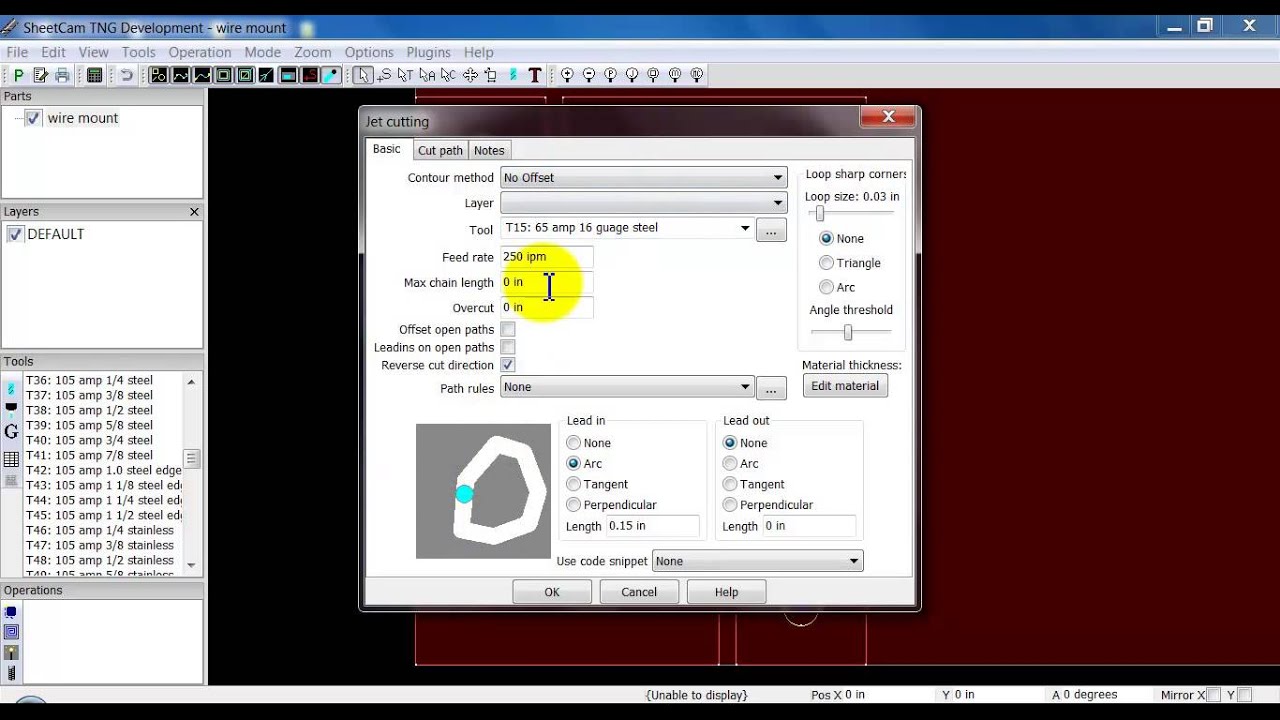The height and width of the screenshot is (720, 1280).
Task: Click the Edit material button
Action: pyautogui.click(x=844, y=386)
